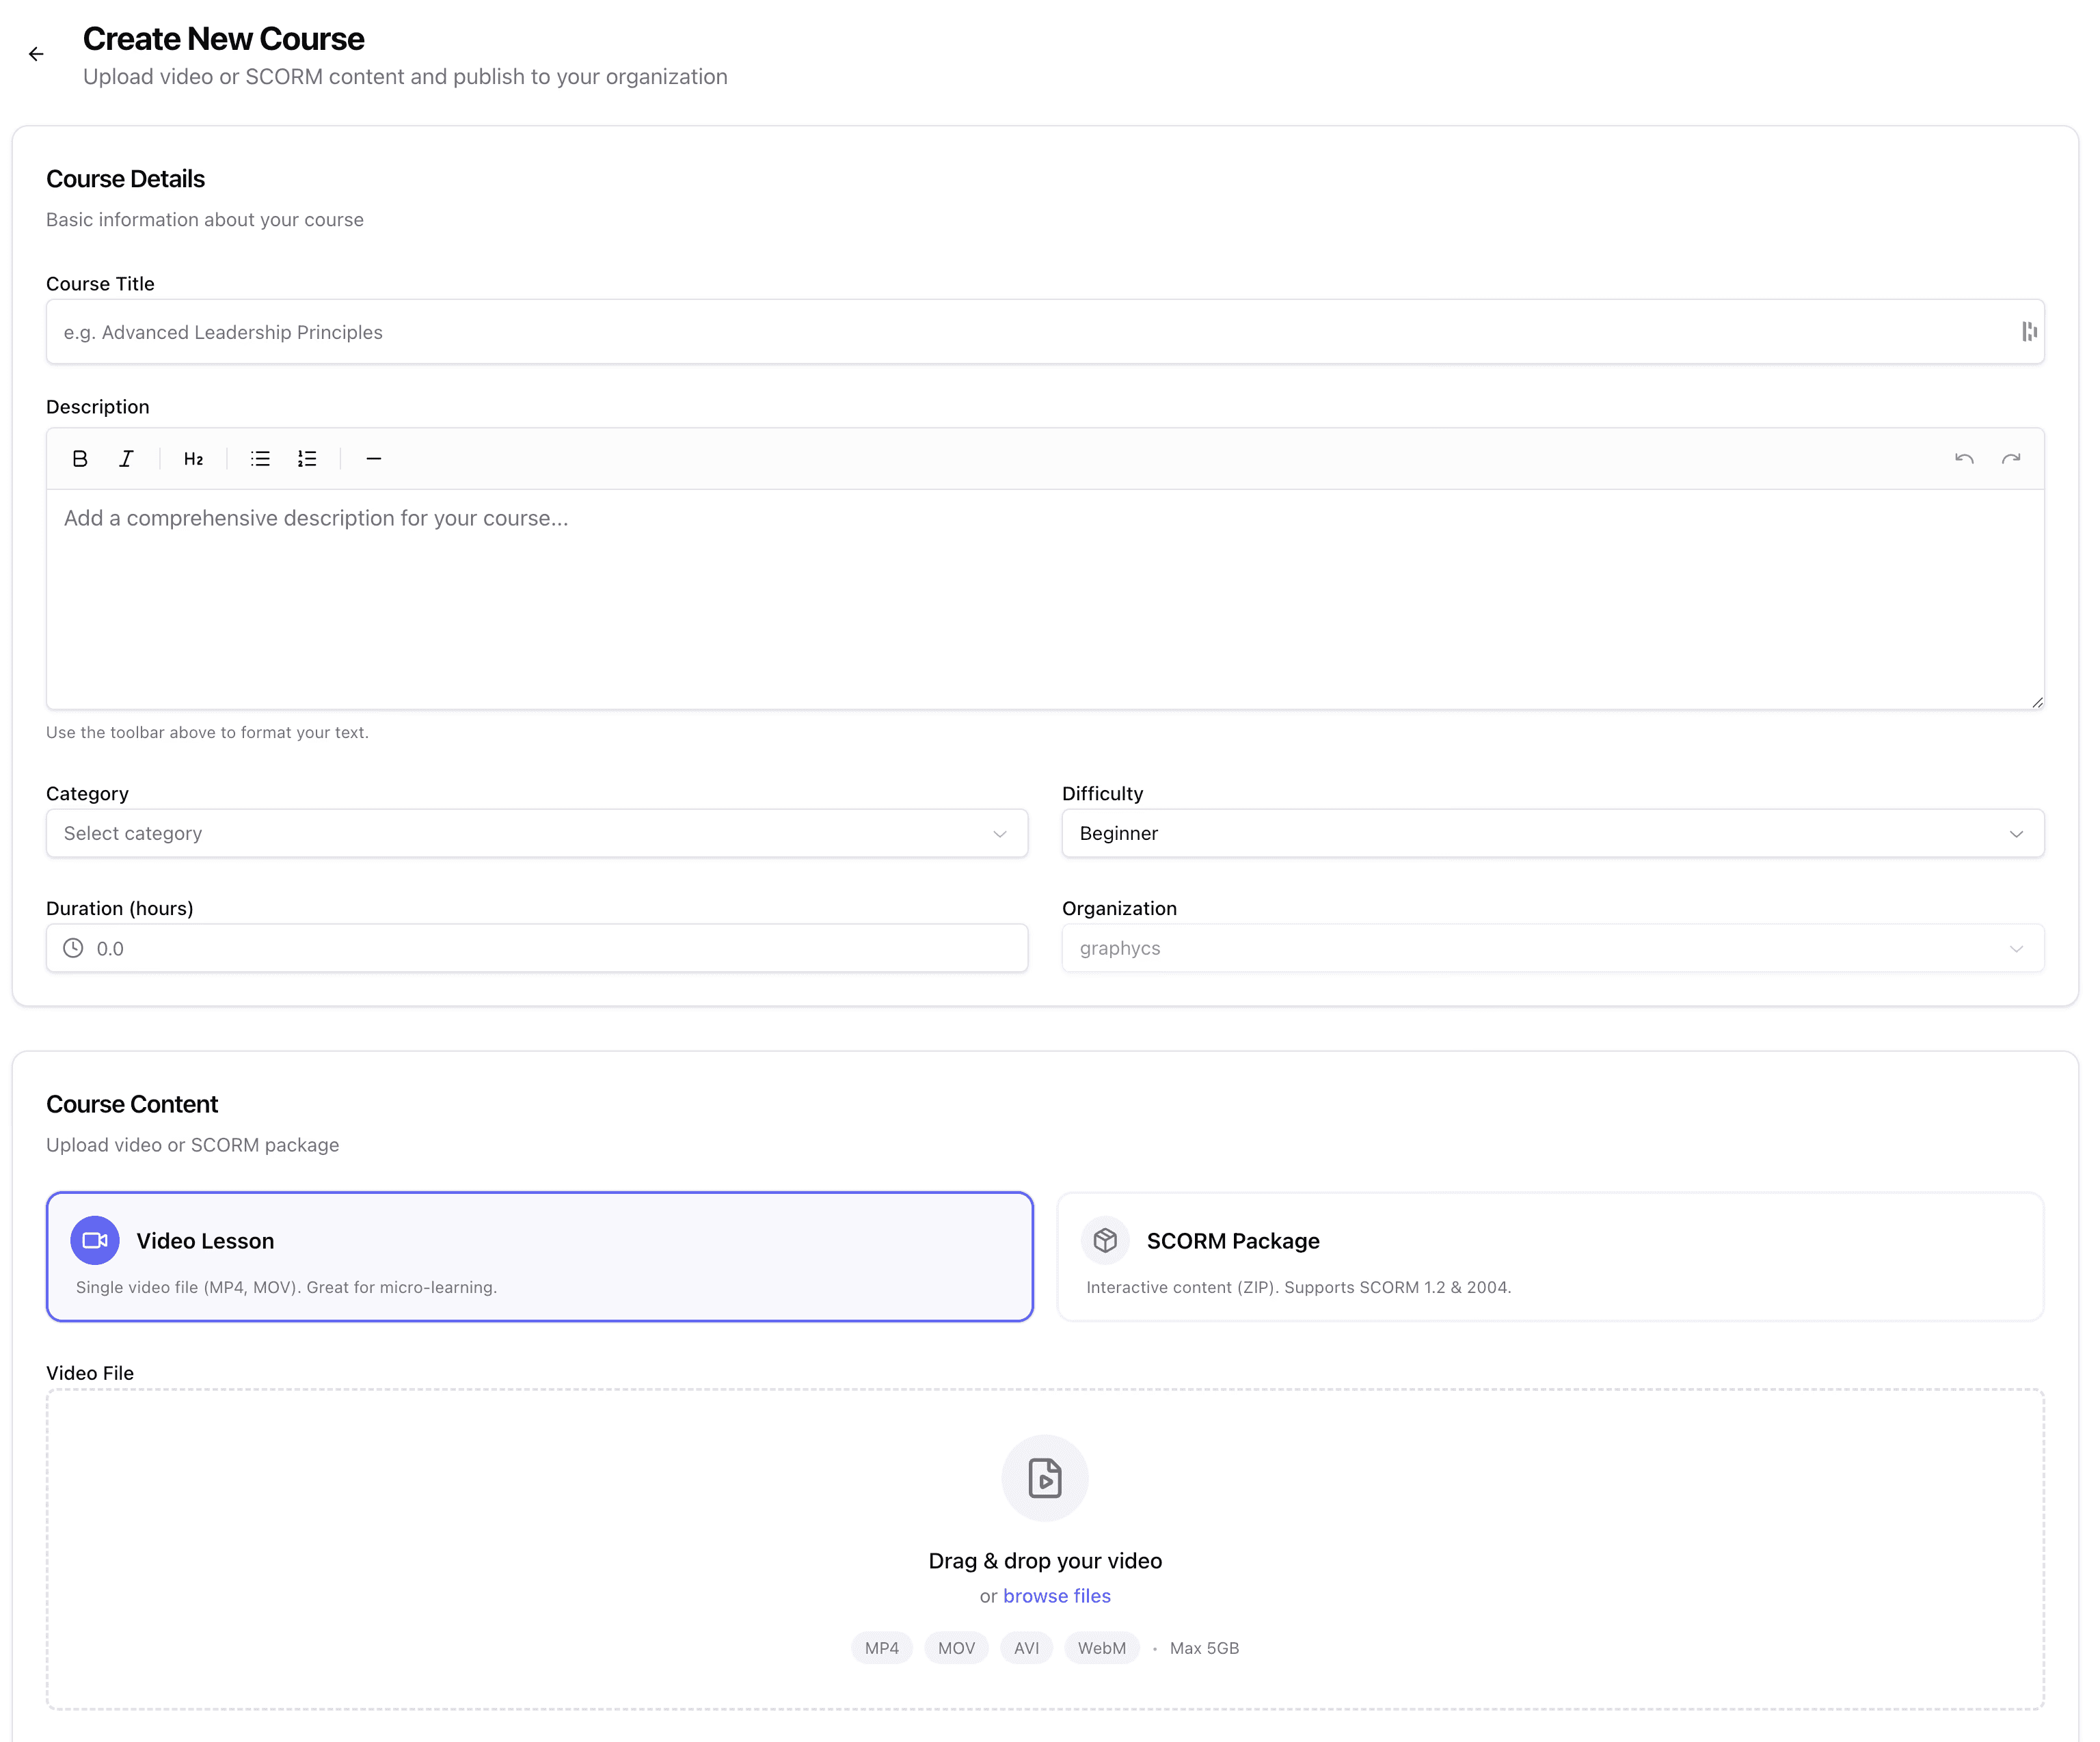Expand the Organization dropdown
The height and width of the screenshot is (1742, 2100).
[x=1552, y=948]
